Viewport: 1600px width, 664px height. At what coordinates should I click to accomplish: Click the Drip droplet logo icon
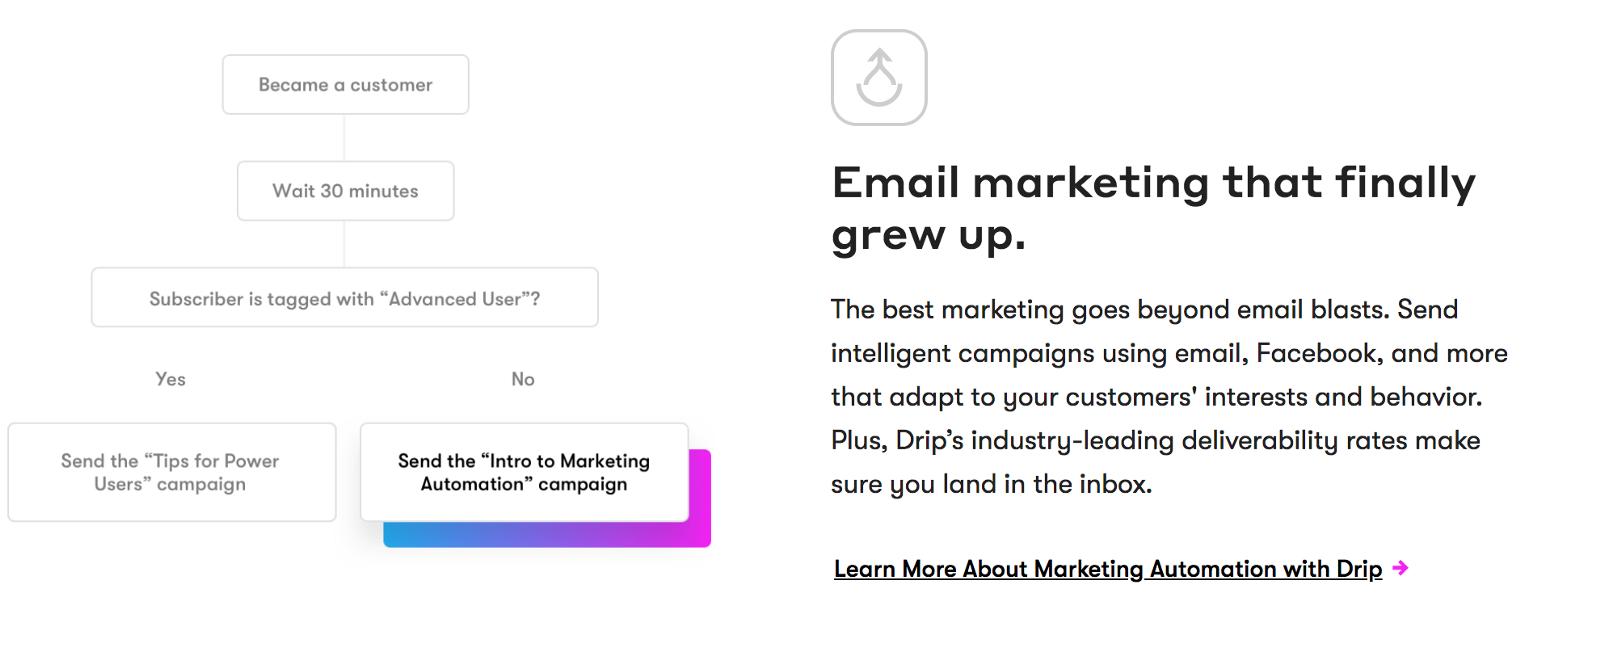click(879, 77)
